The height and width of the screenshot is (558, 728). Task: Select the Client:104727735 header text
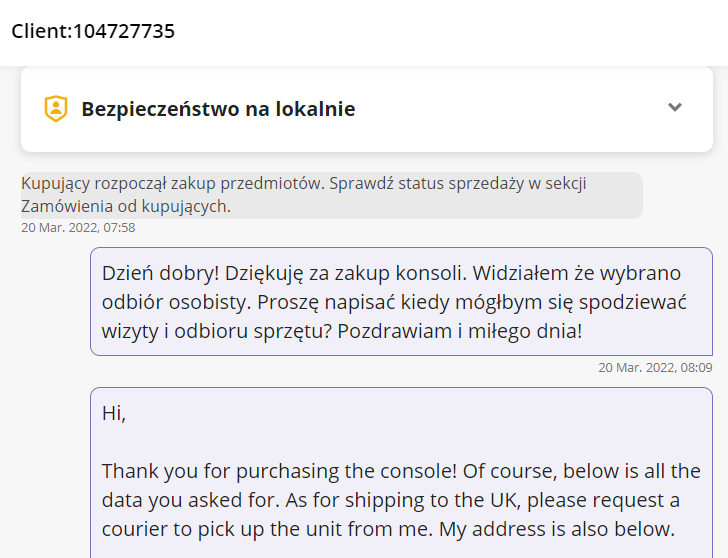pyautogui.click(x=93, y=31)
